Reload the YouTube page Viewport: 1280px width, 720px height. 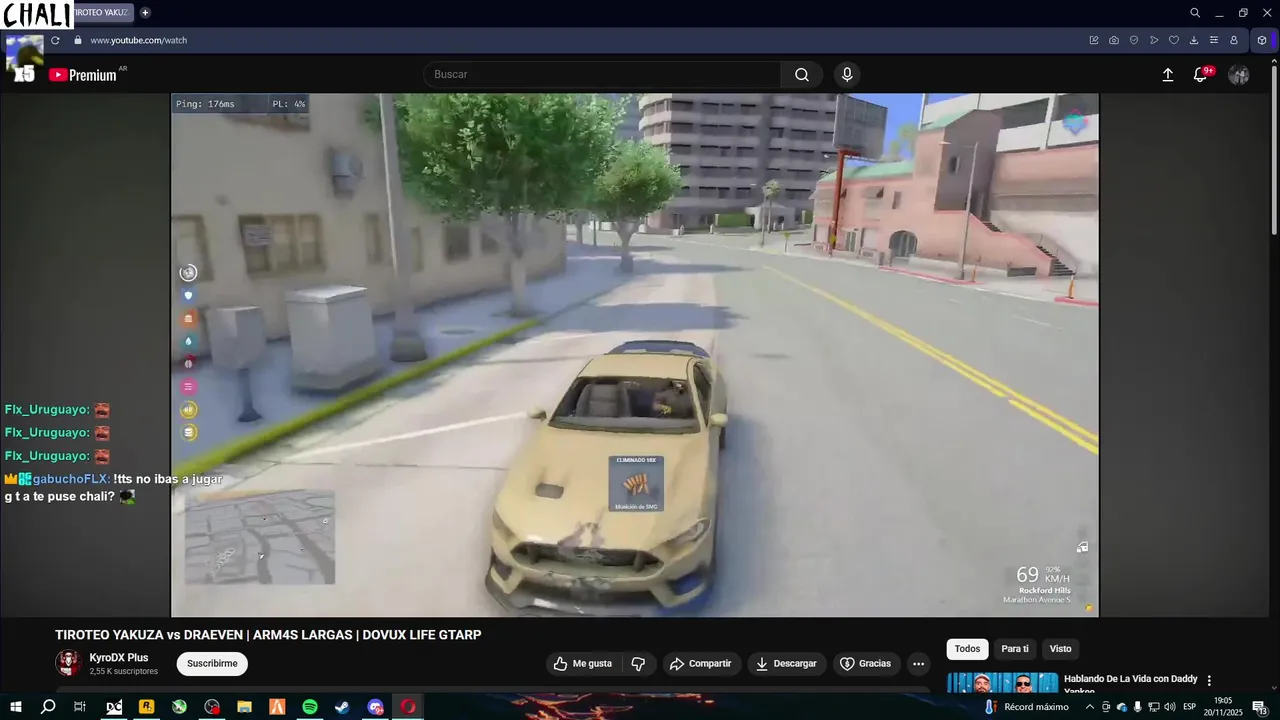tap(55, 40)
